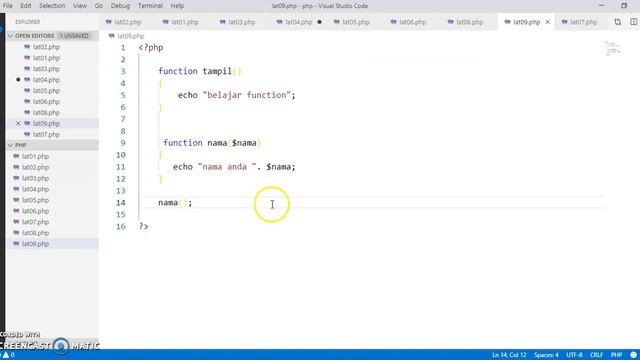Viewport: 640px width, 360px height.
Task: Open lat01.php in PHP folder
Action: coord(36,156)
